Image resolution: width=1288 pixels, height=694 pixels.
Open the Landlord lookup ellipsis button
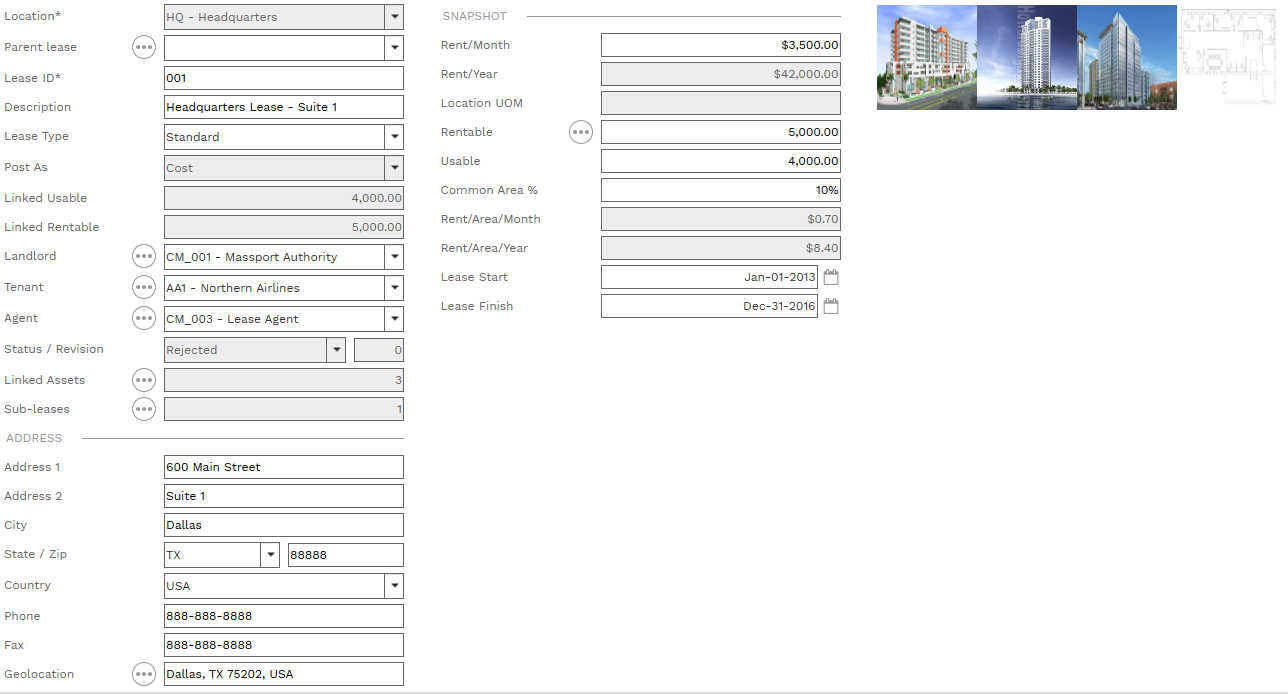[x=144, y=256]
